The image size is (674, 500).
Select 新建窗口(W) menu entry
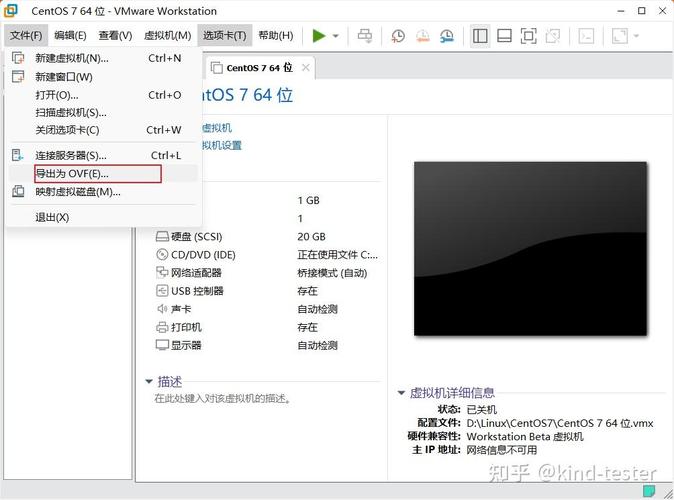click(103, 77)
